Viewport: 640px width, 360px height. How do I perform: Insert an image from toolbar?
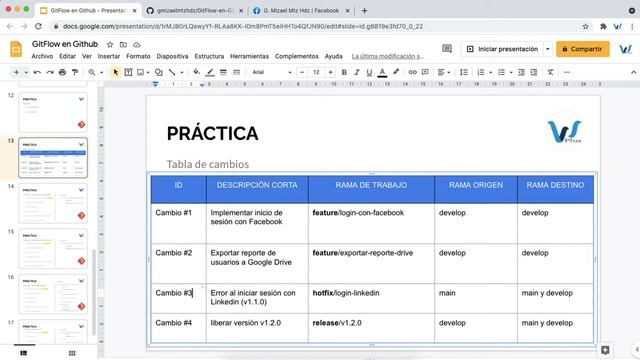coord(140,72)
